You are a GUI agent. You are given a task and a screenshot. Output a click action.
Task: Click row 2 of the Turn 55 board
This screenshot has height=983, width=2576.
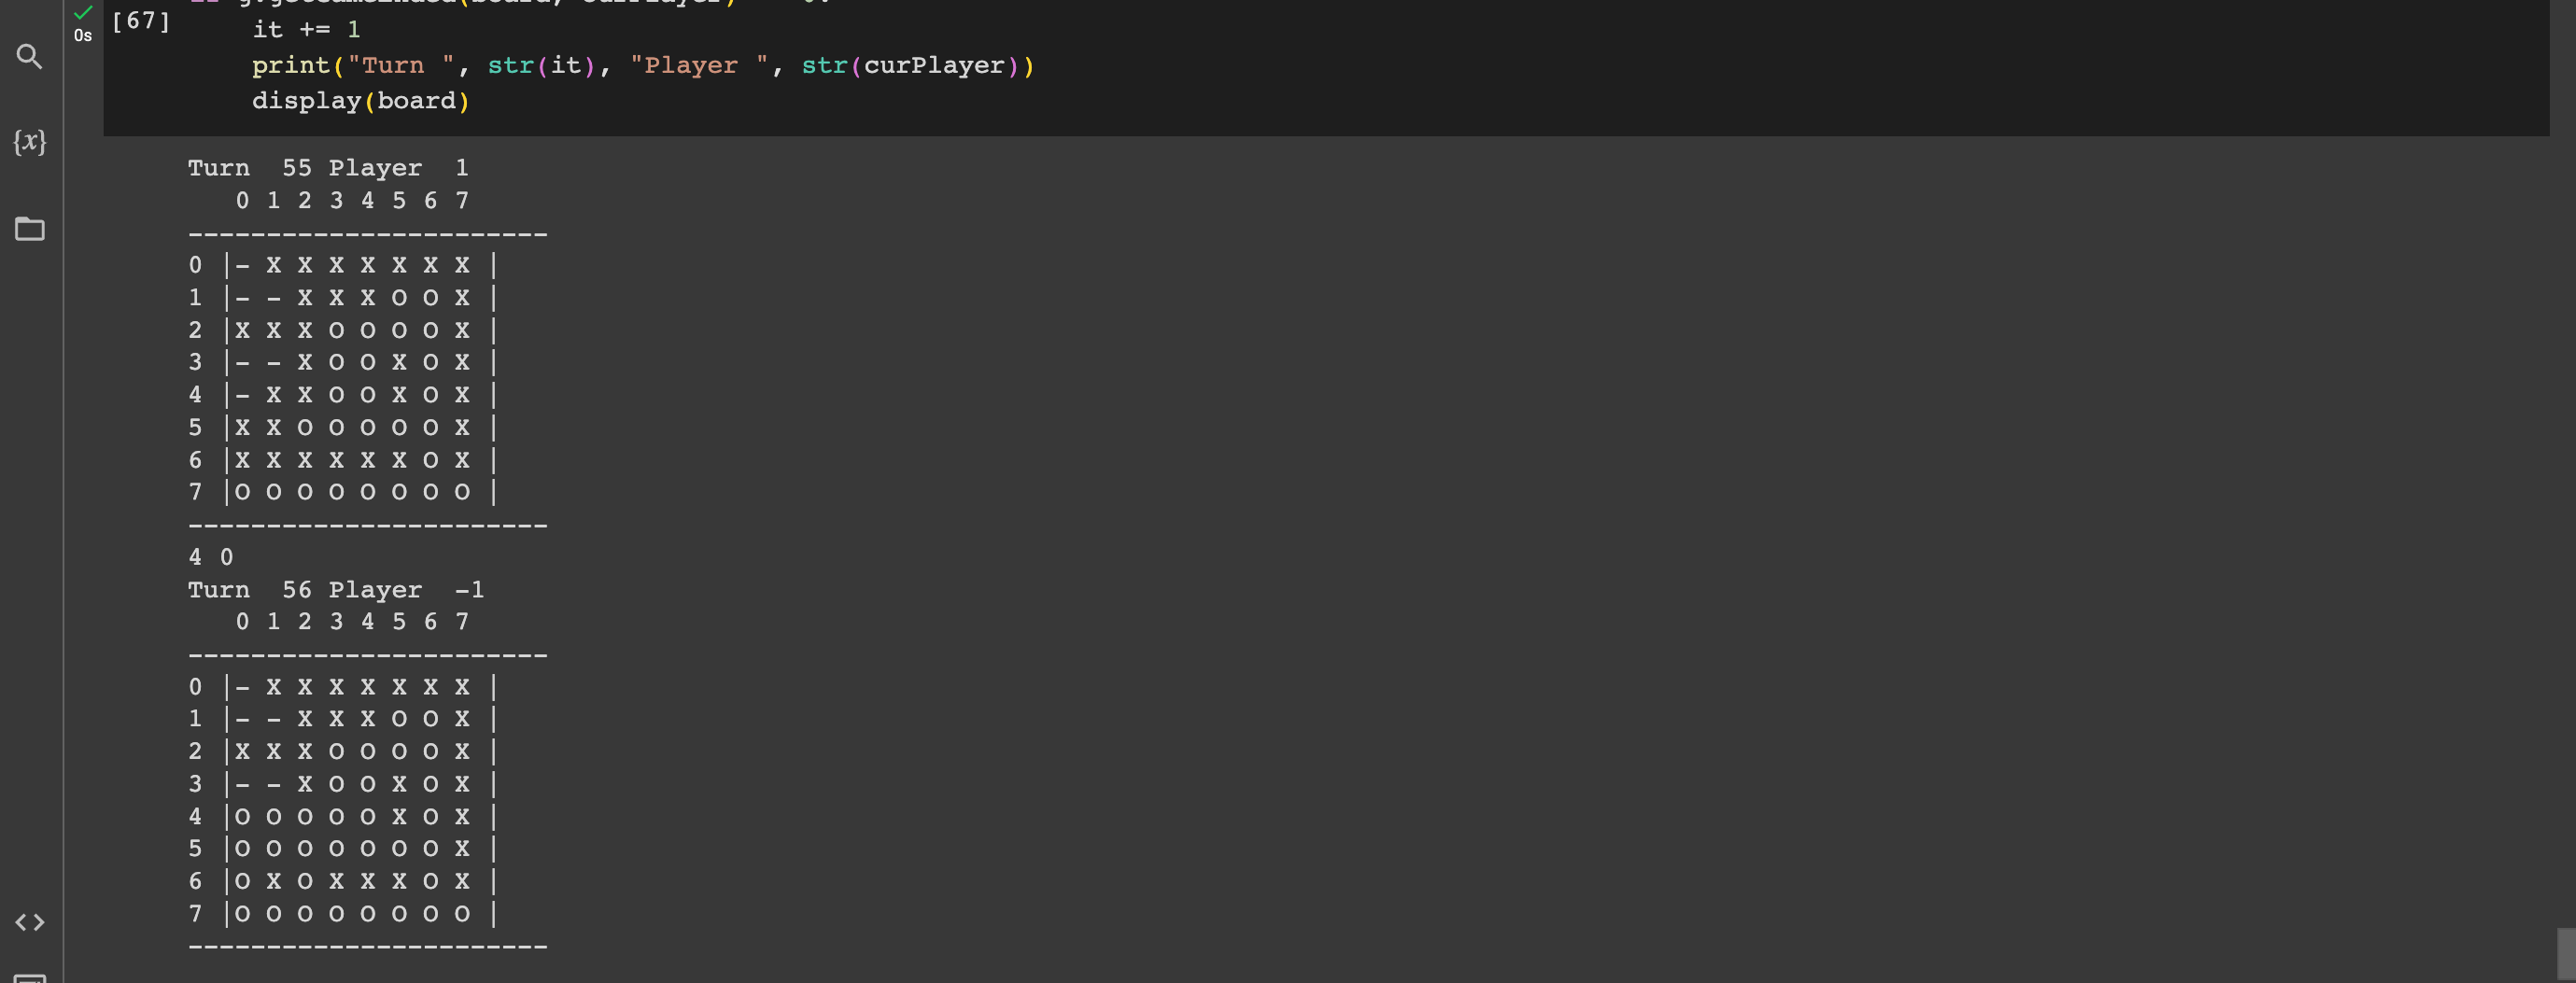(x=343, y=330)
